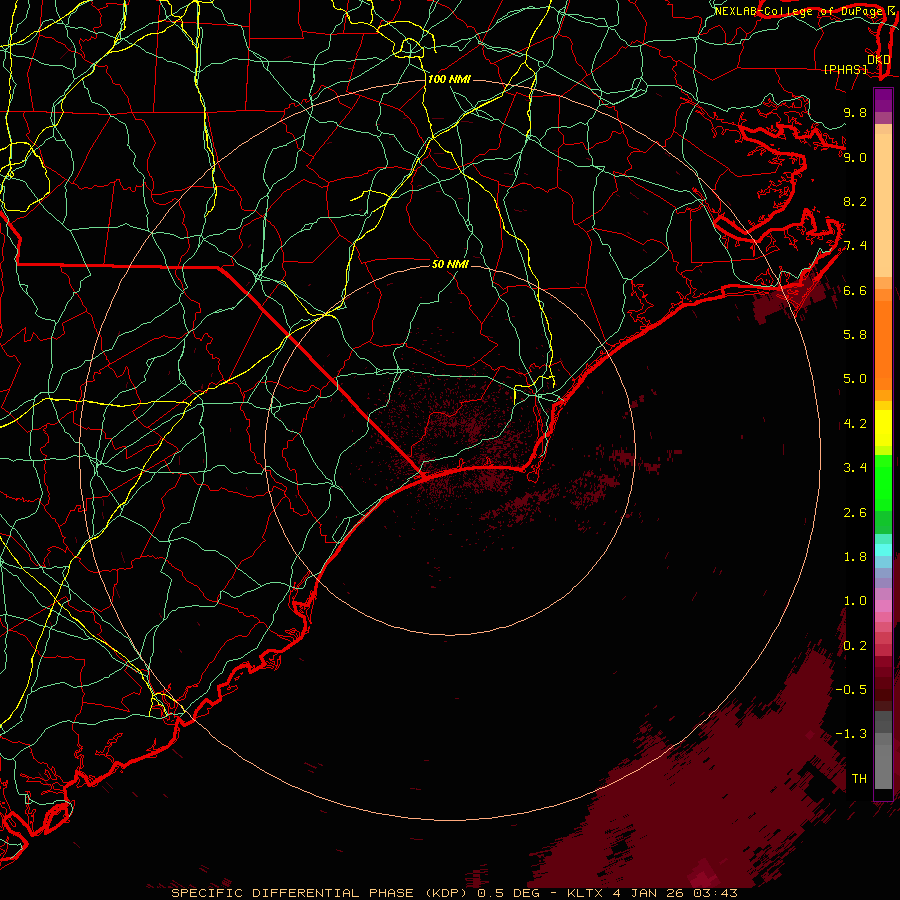Pick the bright green band of the color bar
900x900 pixels.
[x=883, y=482]
